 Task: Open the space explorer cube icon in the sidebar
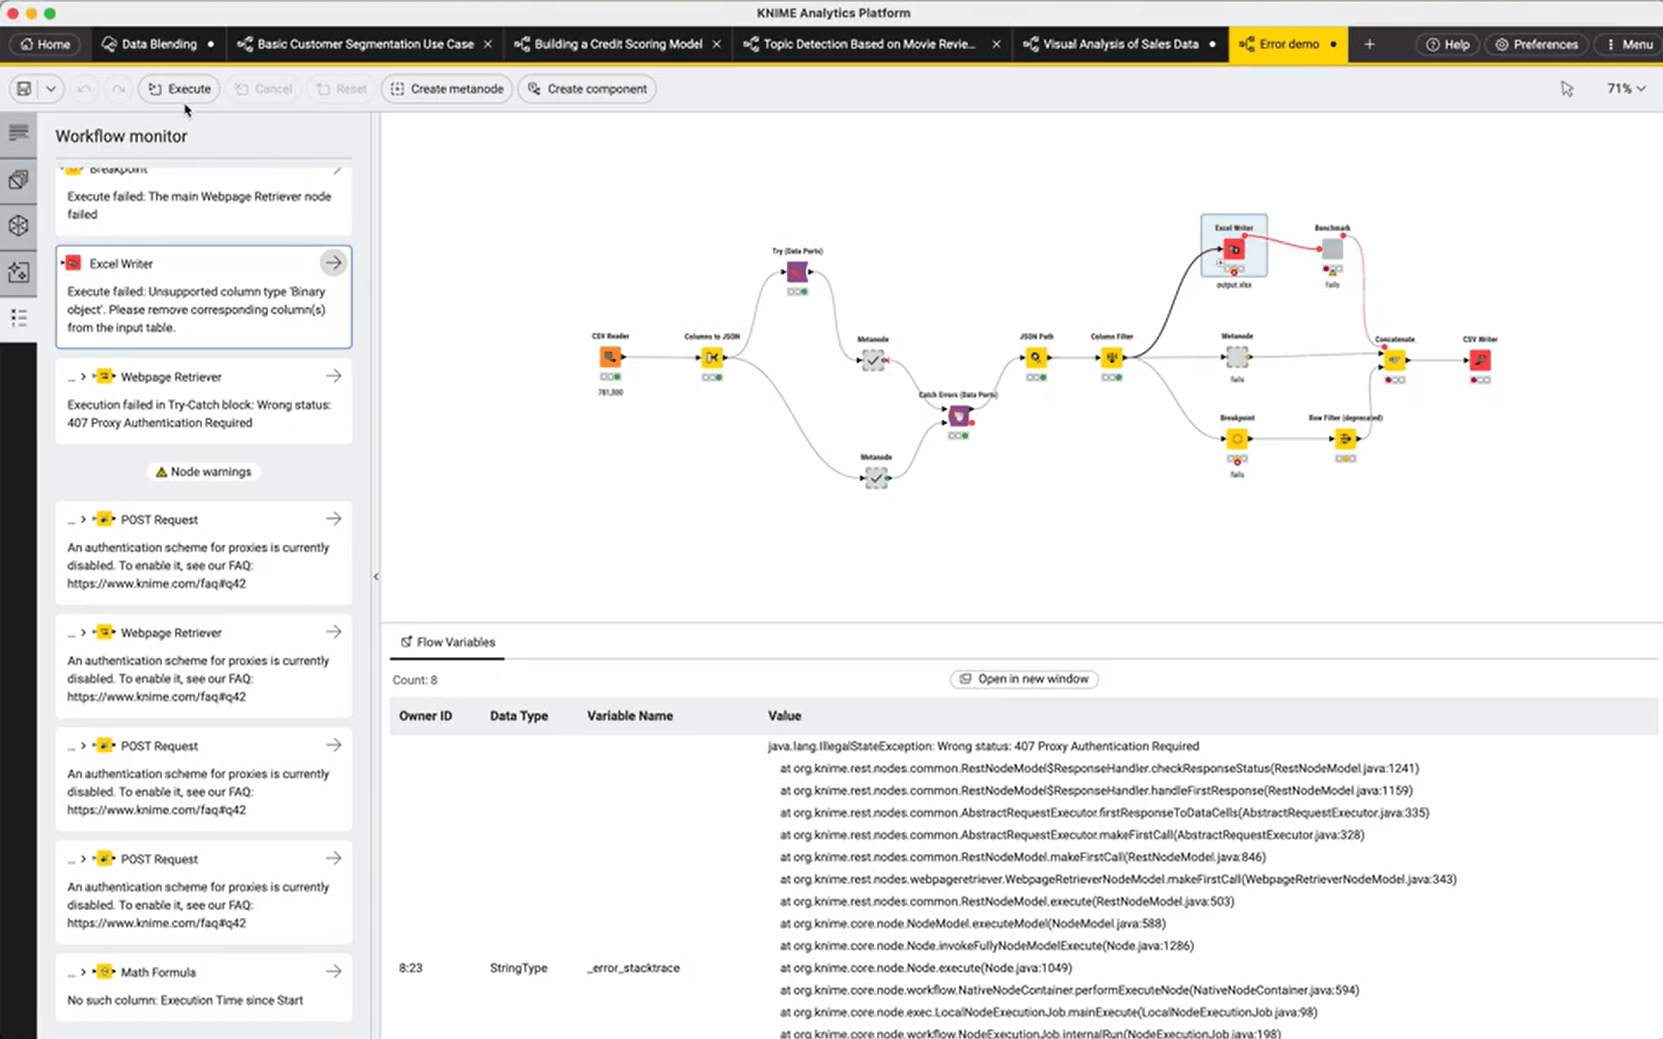point(18,226)
